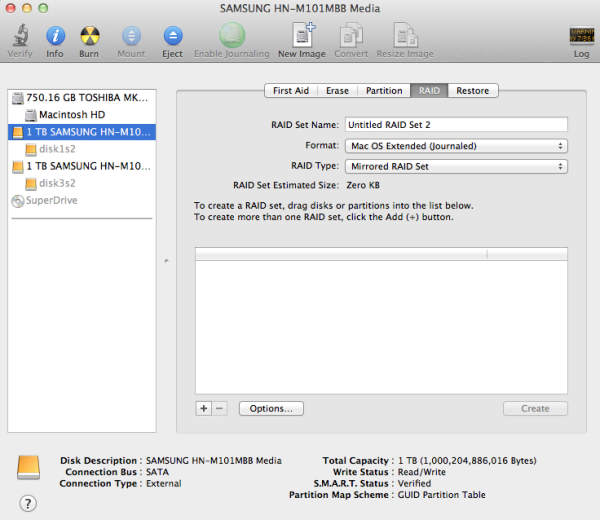
Task: Click the 'External' connection type value
Action: pos(164,483)
